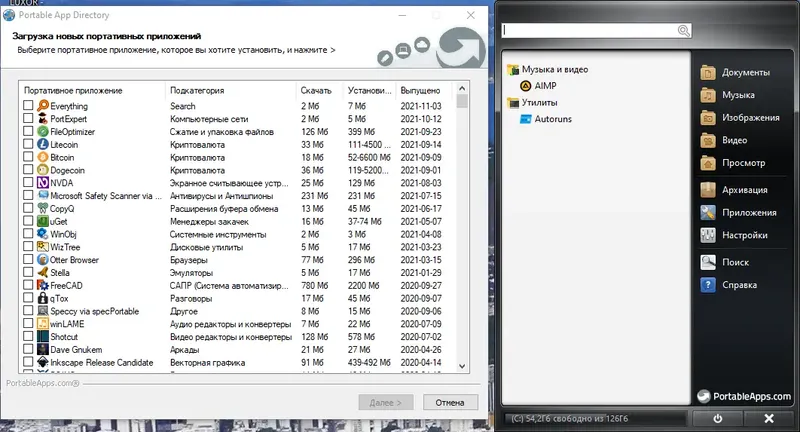
Task: Open Просмотр in PortableApps menu
Action: click(x=733, y=163)
